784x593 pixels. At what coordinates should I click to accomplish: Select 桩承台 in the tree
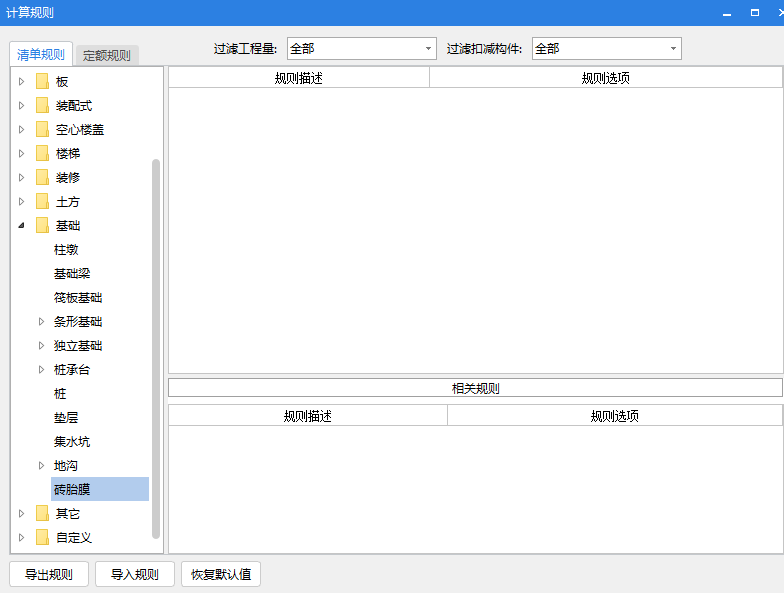click(72, 370)
